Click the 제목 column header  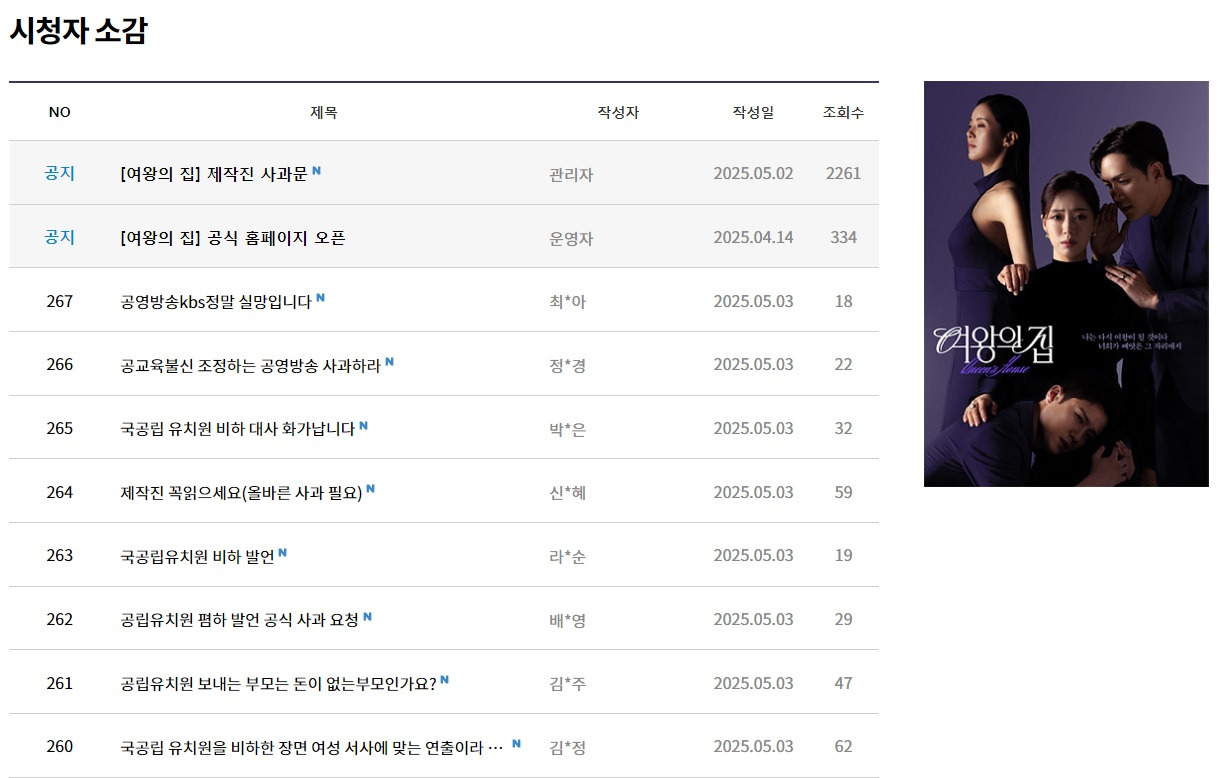pos(324,112)
